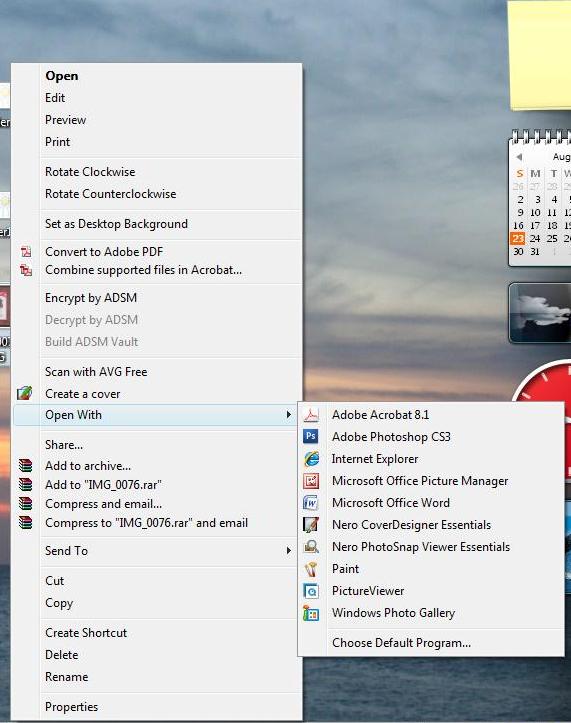Viewport: 571px width, 723px height.
Task: Click the Add to archive books icon
Action: [x=25, y=466]
